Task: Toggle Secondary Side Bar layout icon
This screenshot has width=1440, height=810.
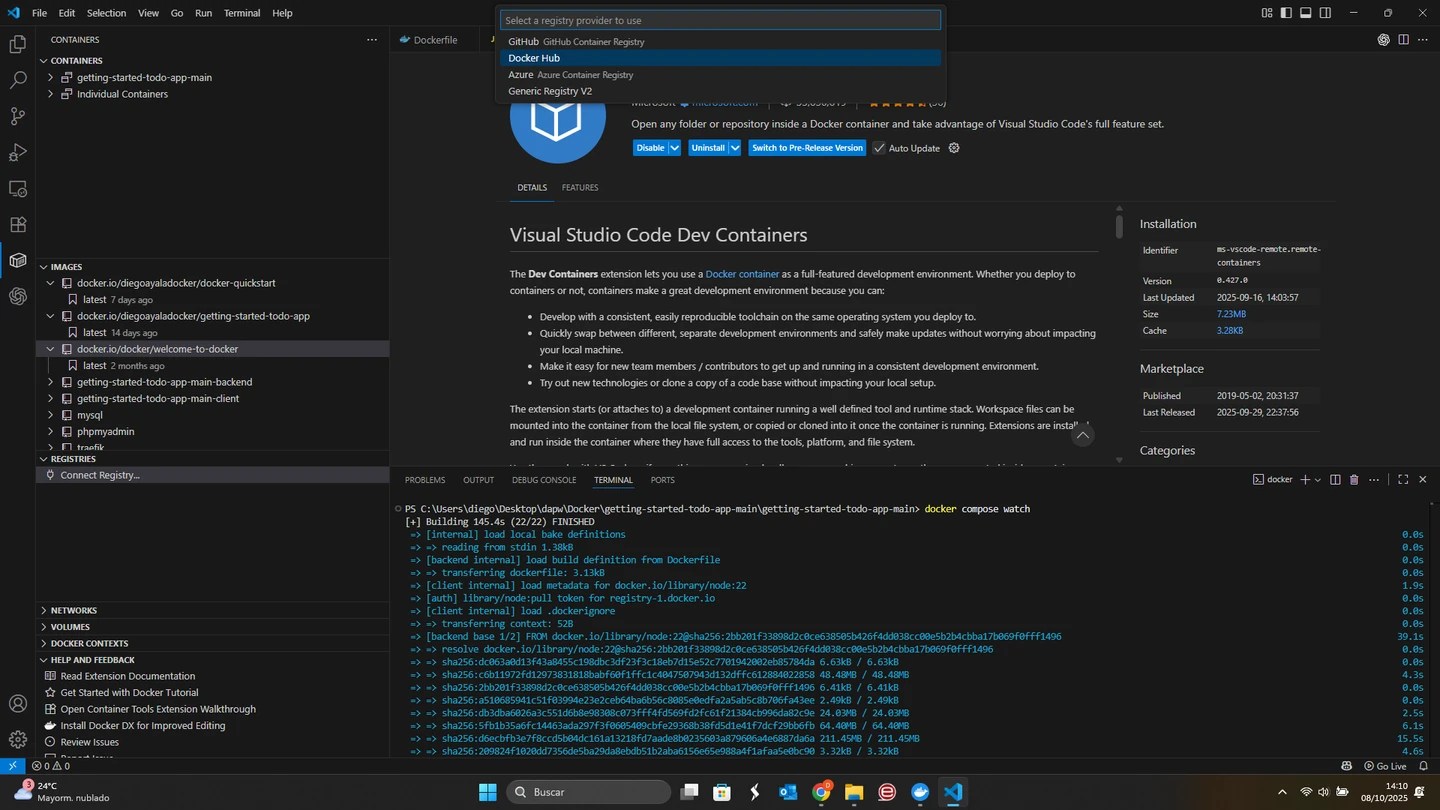Action: [x=1325, y=13]
